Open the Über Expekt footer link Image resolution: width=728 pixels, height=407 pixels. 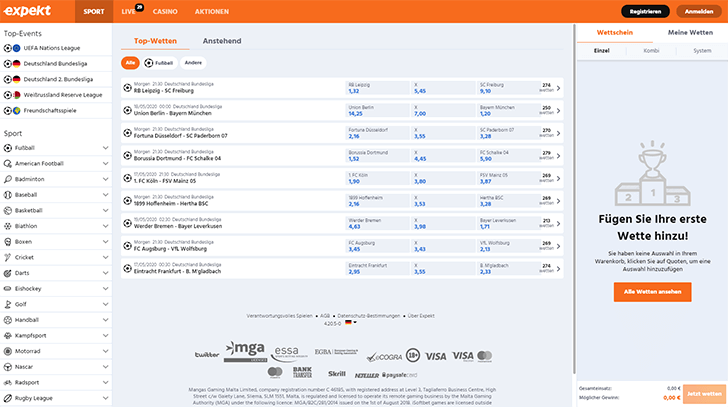click(x=421, y=316)
